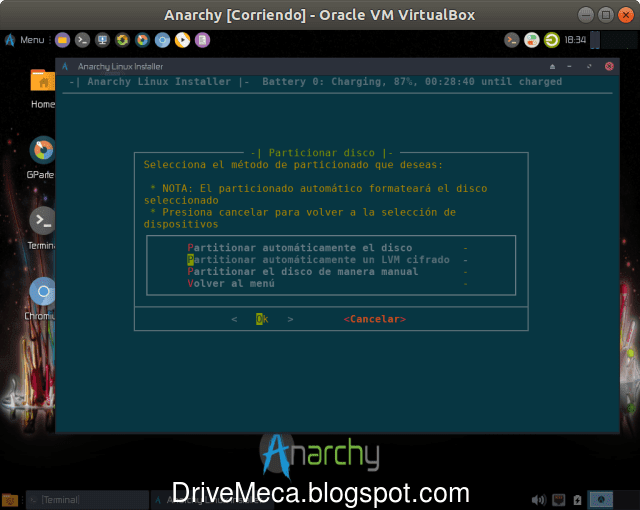Open the settings toggles icon in the top-right panel

[x=531, y=40]
